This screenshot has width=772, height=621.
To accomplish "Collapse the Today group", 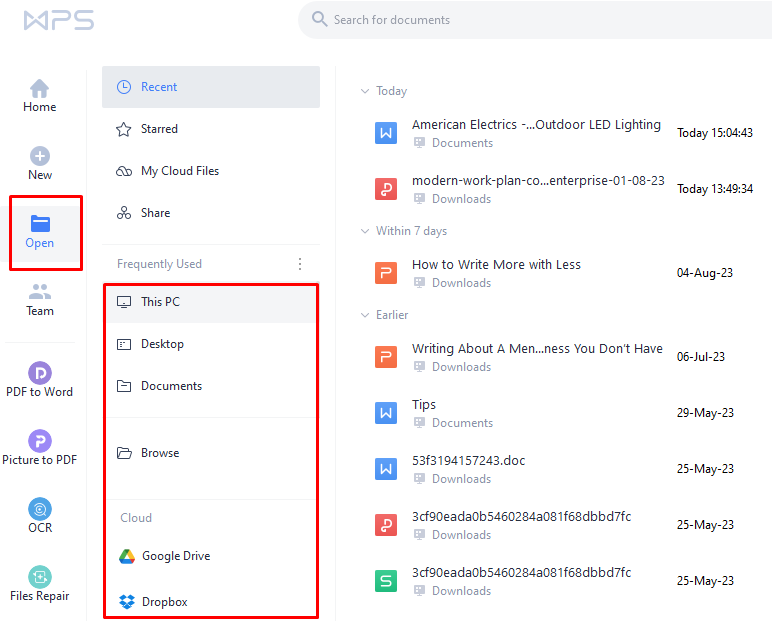I will [365, 91].
